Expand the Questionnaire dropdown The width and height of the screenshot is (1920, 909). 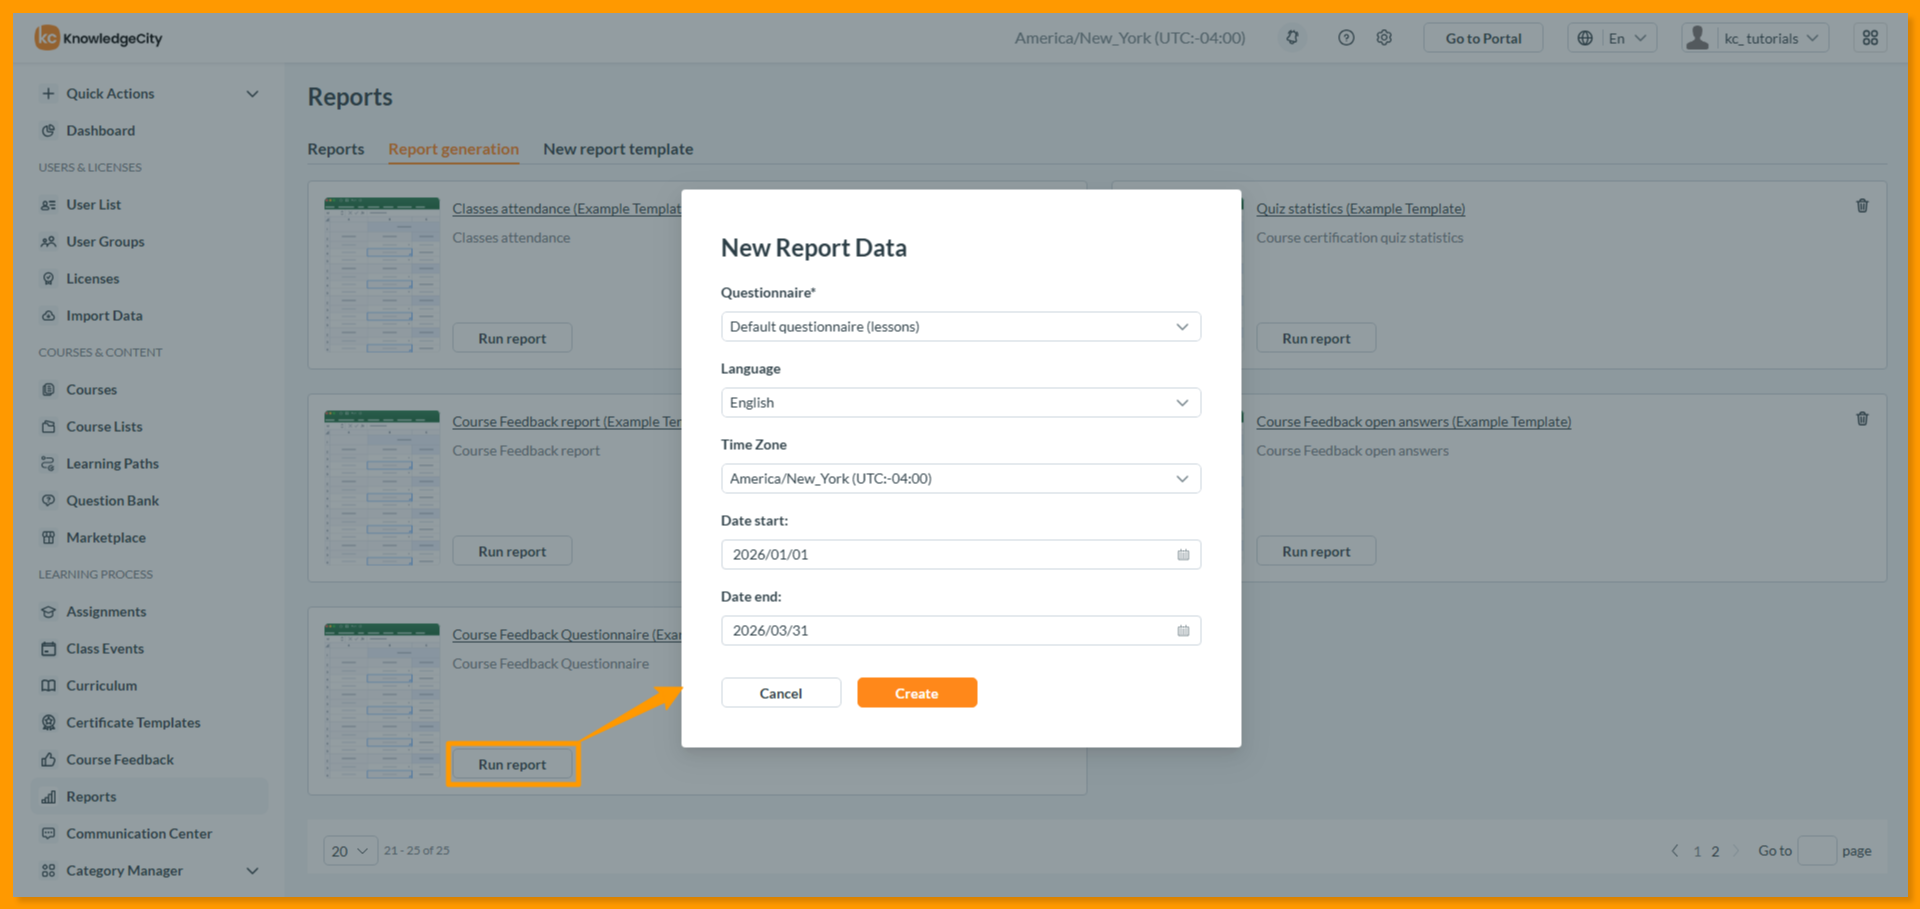pyautogui.click(x=960, y=327)
